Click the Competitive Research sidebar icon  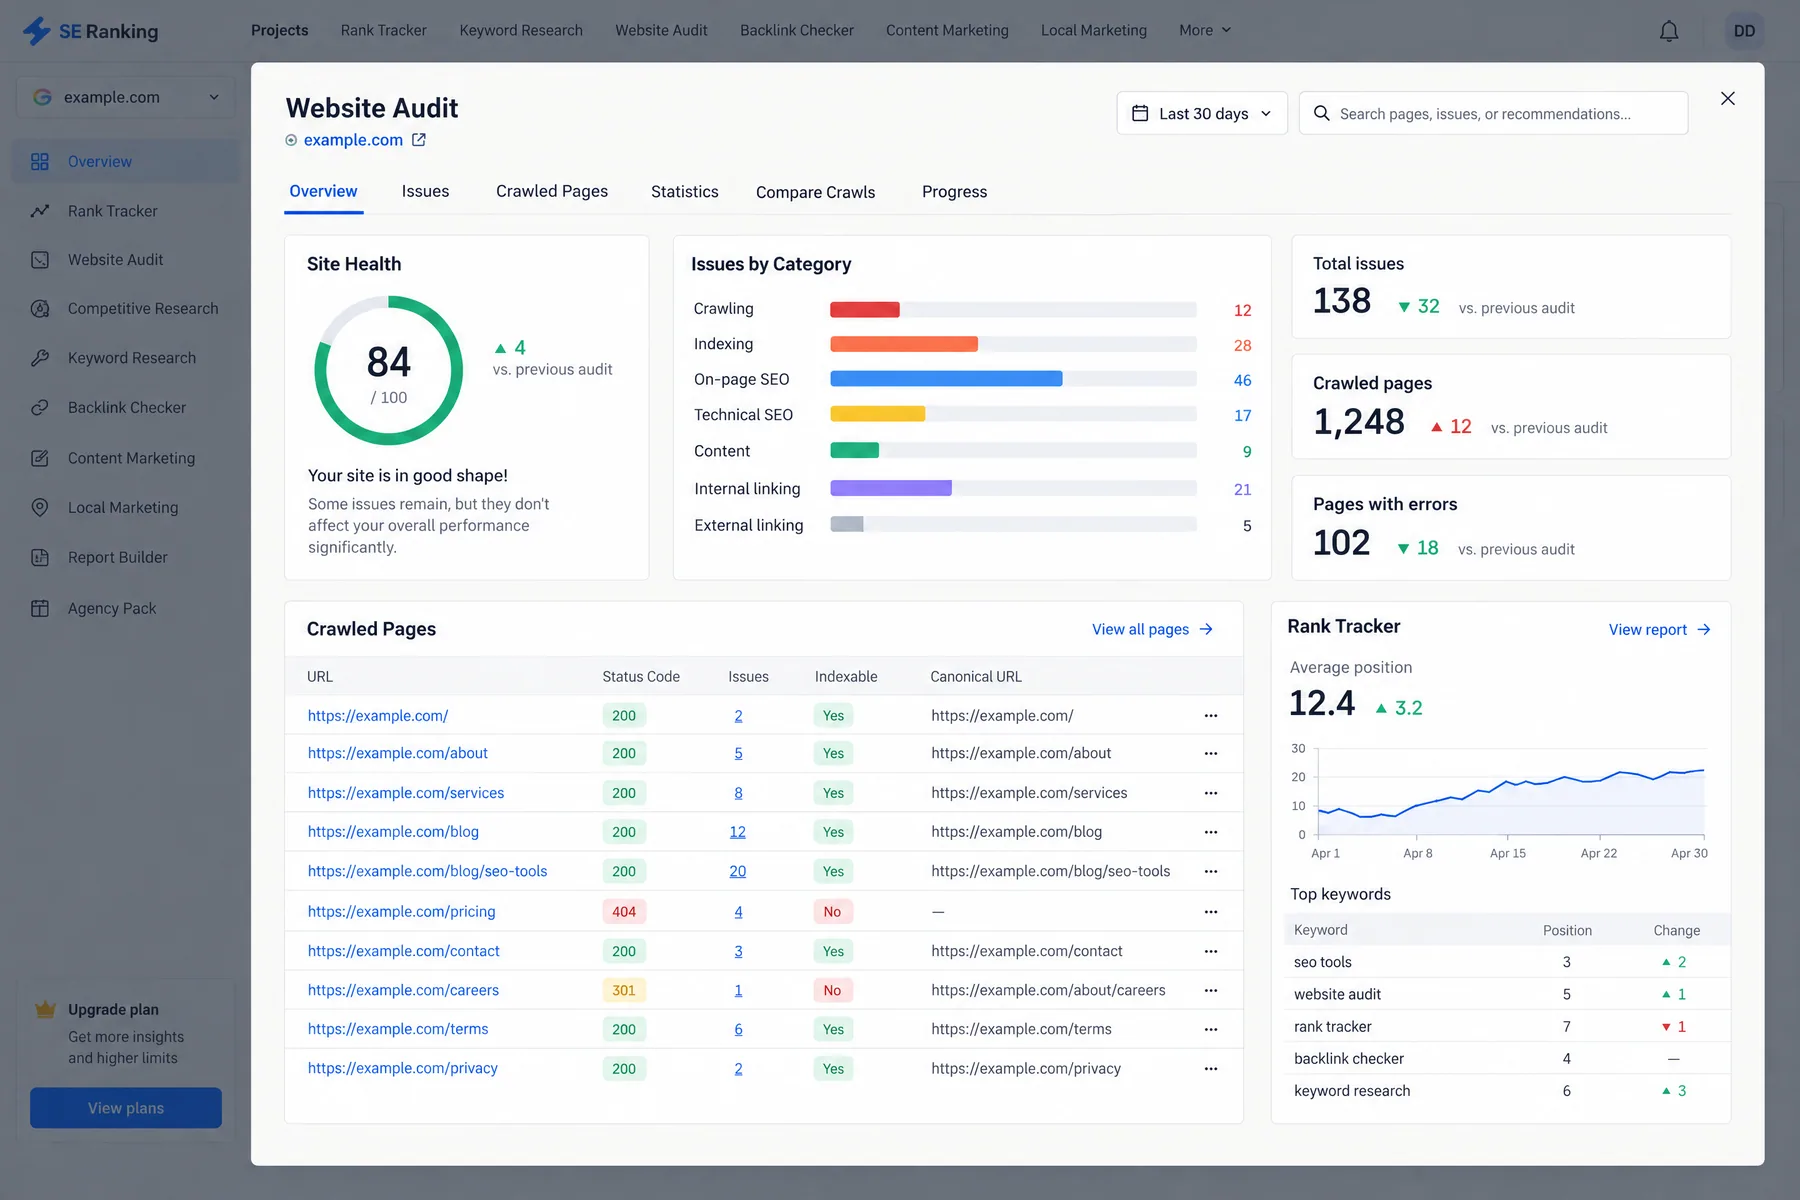40,309
